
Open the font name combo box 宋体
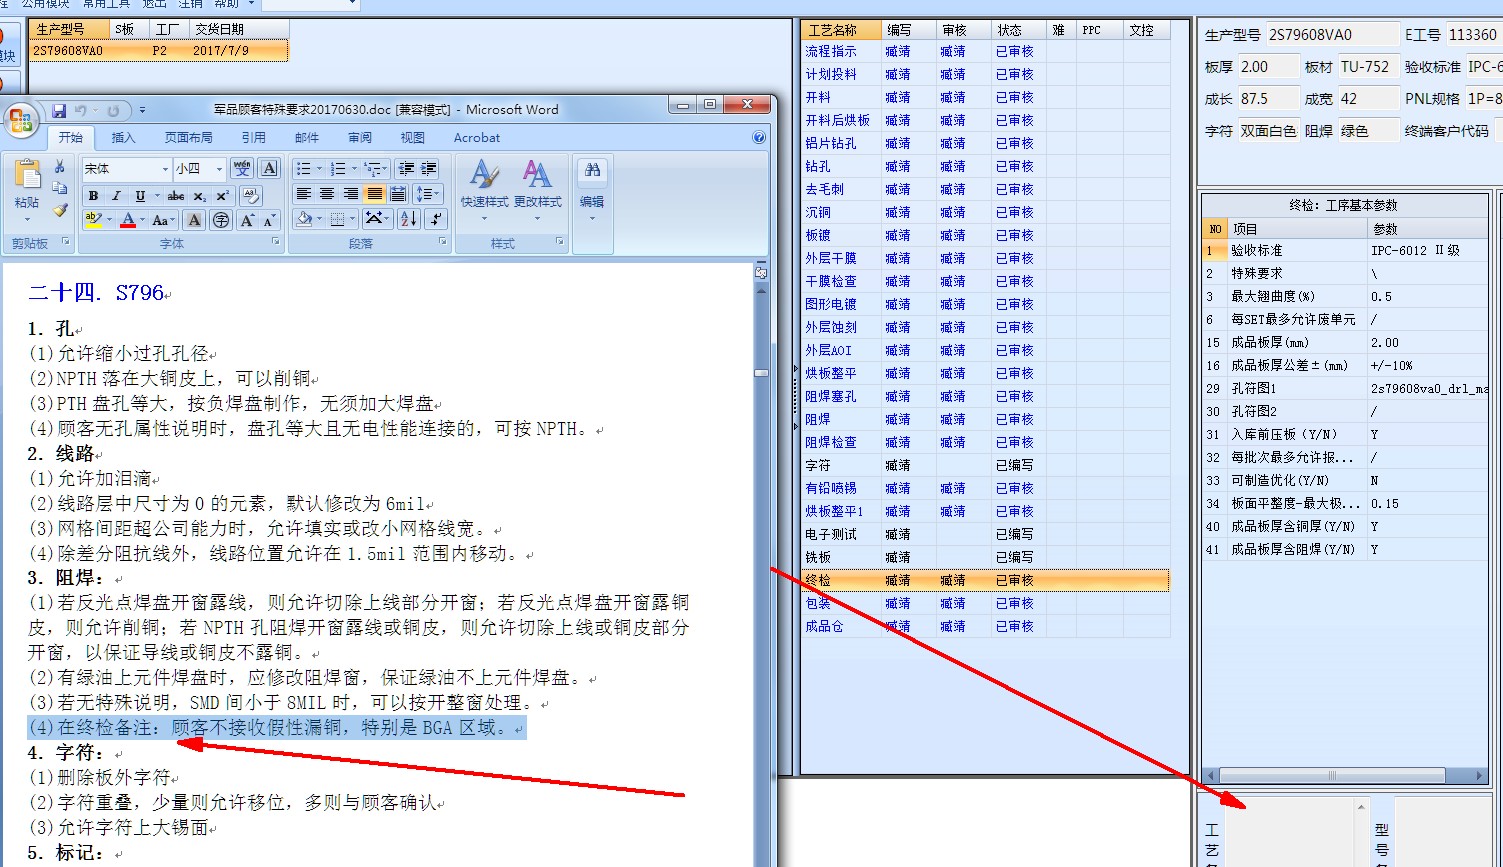[126, 169]
